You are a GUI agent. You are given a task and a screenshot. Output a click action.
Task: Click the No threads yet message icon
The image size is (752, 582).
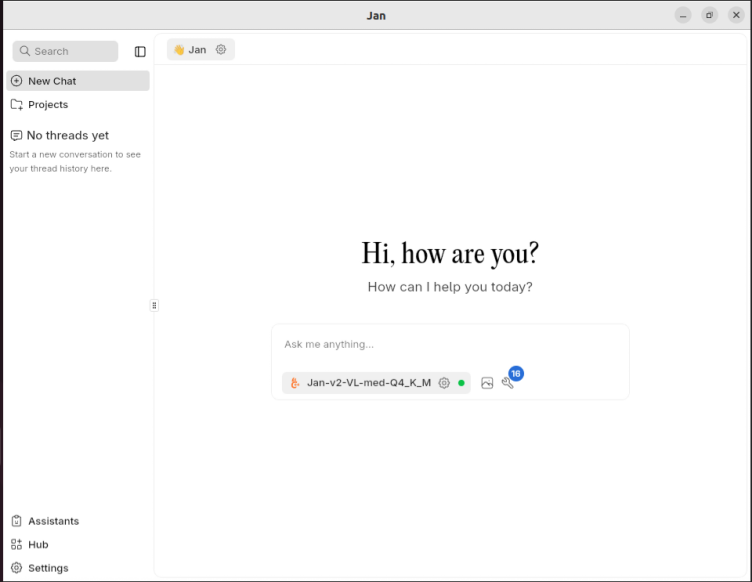point(16,136)
